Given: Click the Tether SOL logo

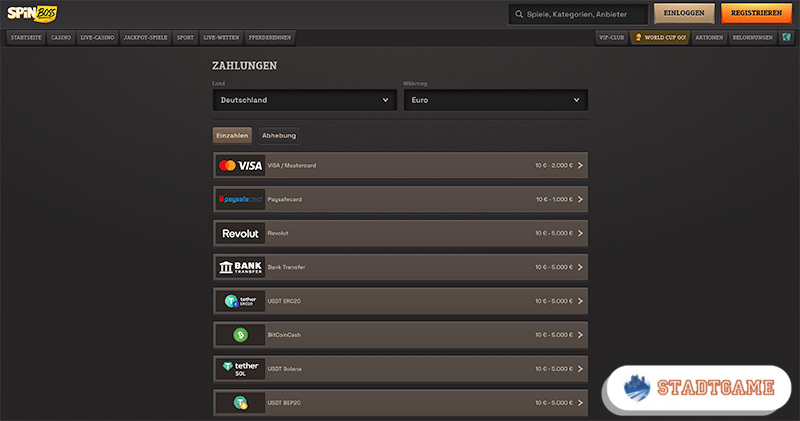Looking at the screenshot, I should pos(240,368).
